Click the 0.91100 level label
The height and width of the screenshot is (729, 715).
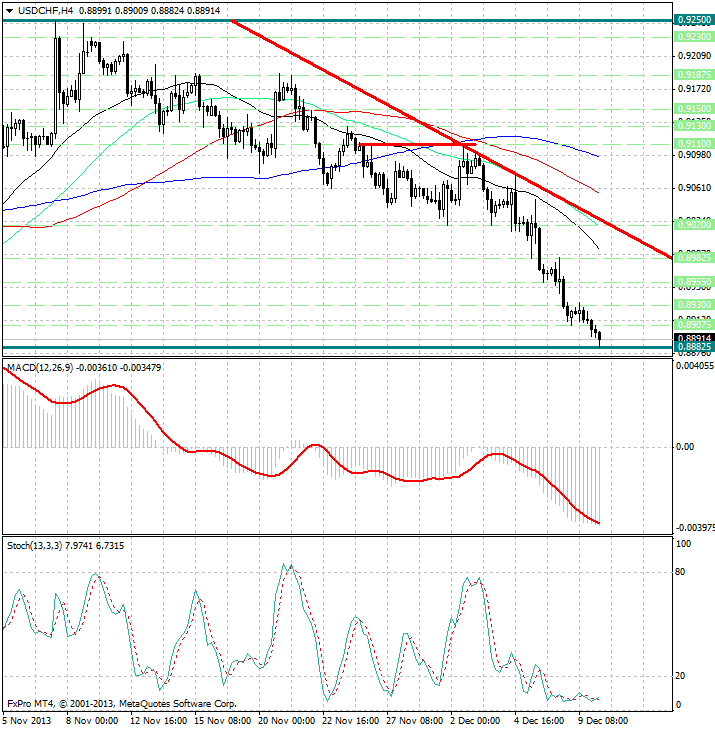(x=693, y=144)
